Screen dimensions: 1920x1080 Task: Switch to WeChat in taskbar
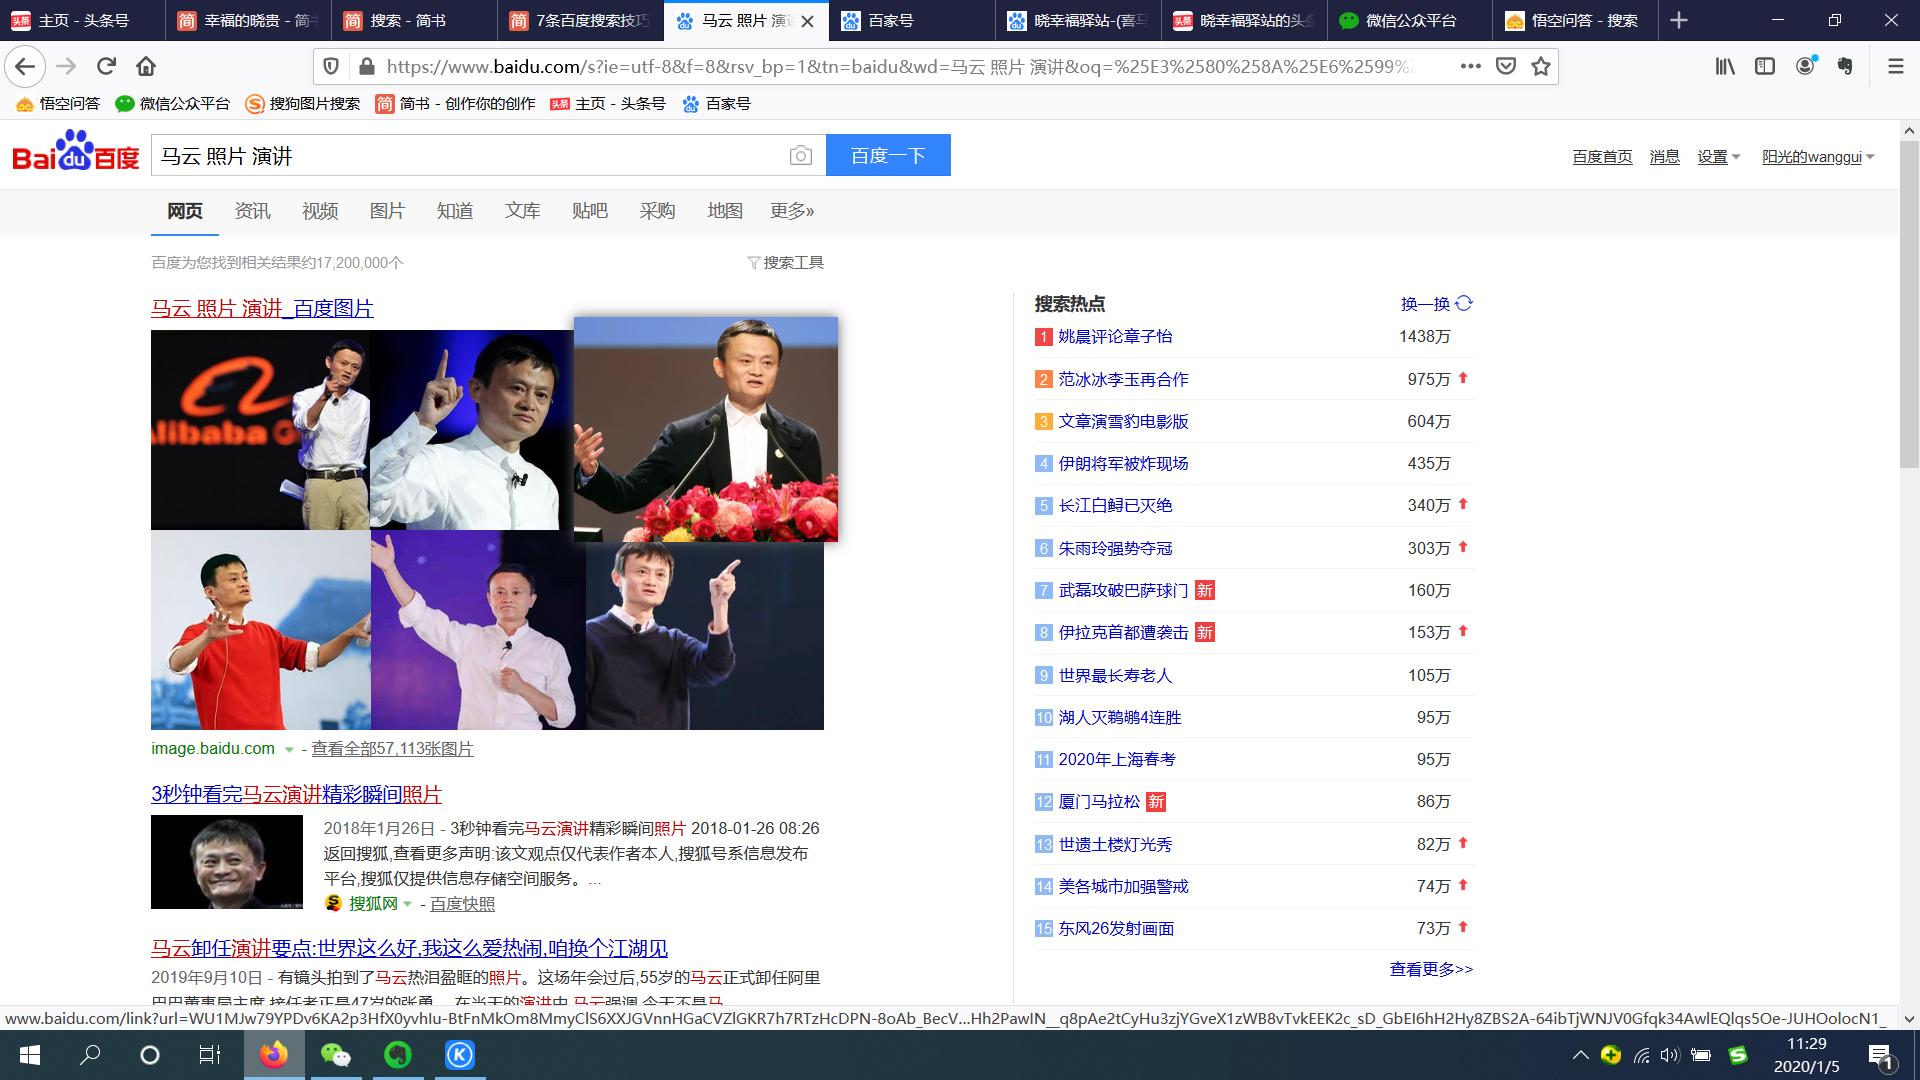click(335, 1055)
